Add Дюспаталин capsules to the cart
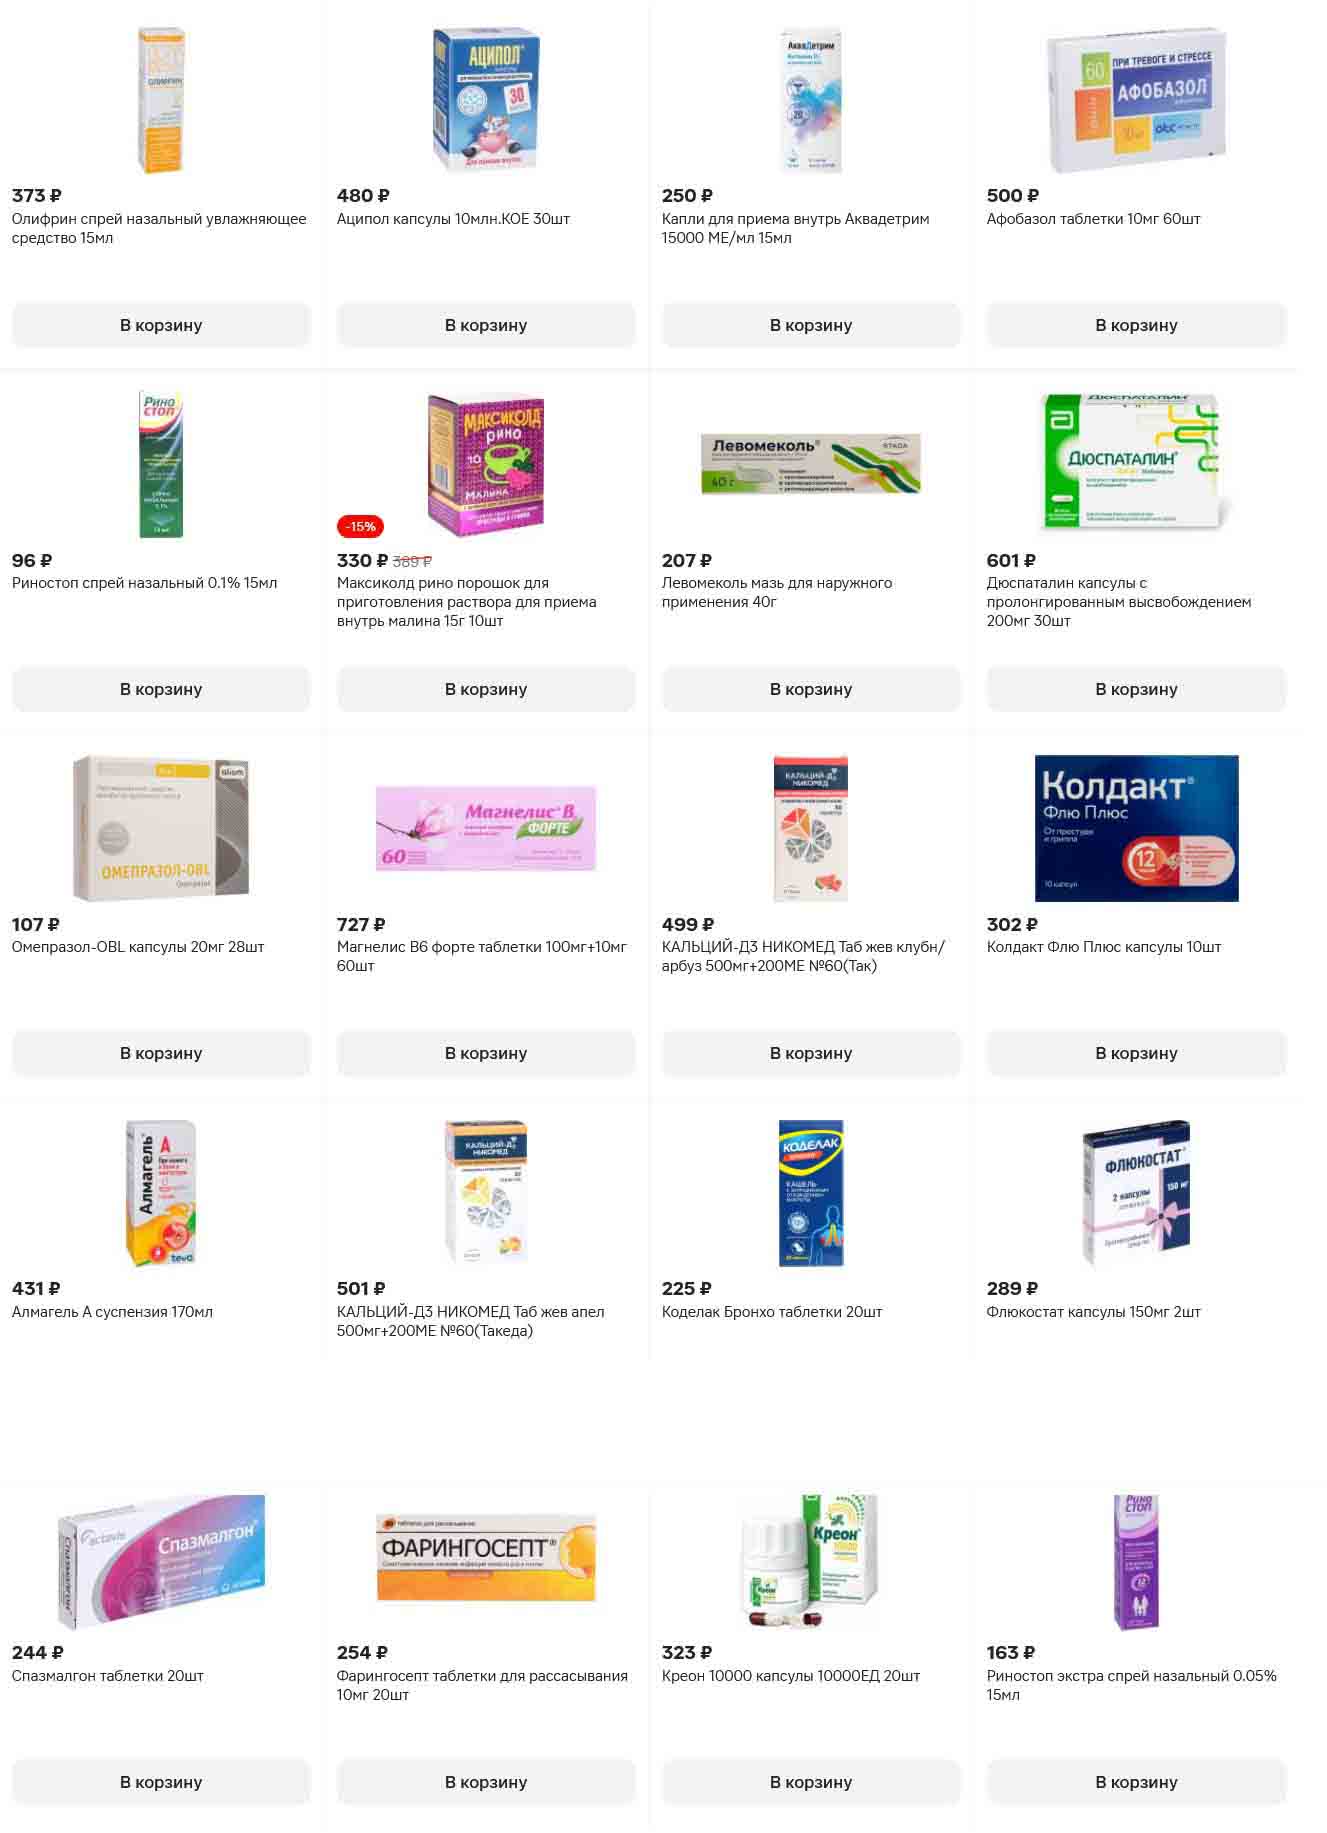This screenshot has width=1327, height=1833. coord(1136,689)
